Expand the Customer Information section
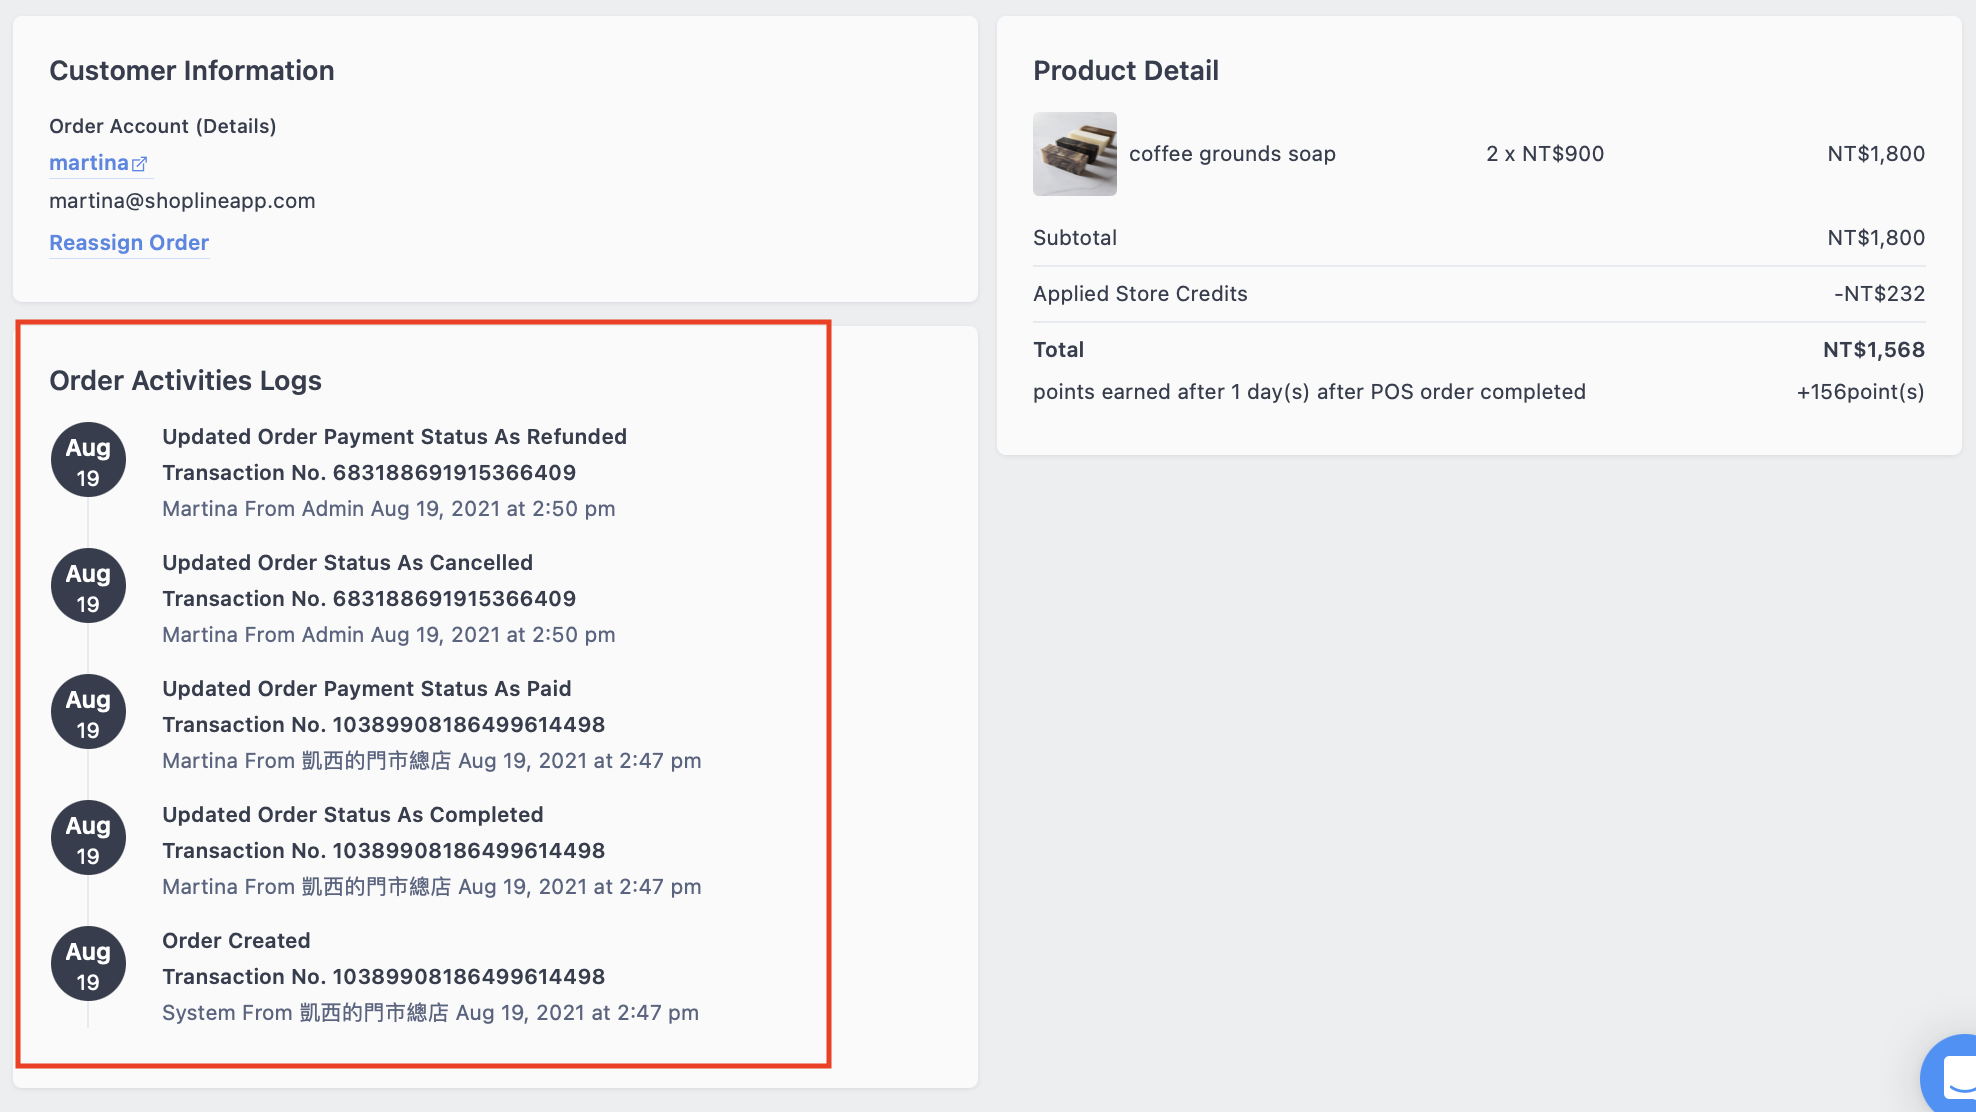Viewport: 1976px width, 1112px height. coord(191,70)
